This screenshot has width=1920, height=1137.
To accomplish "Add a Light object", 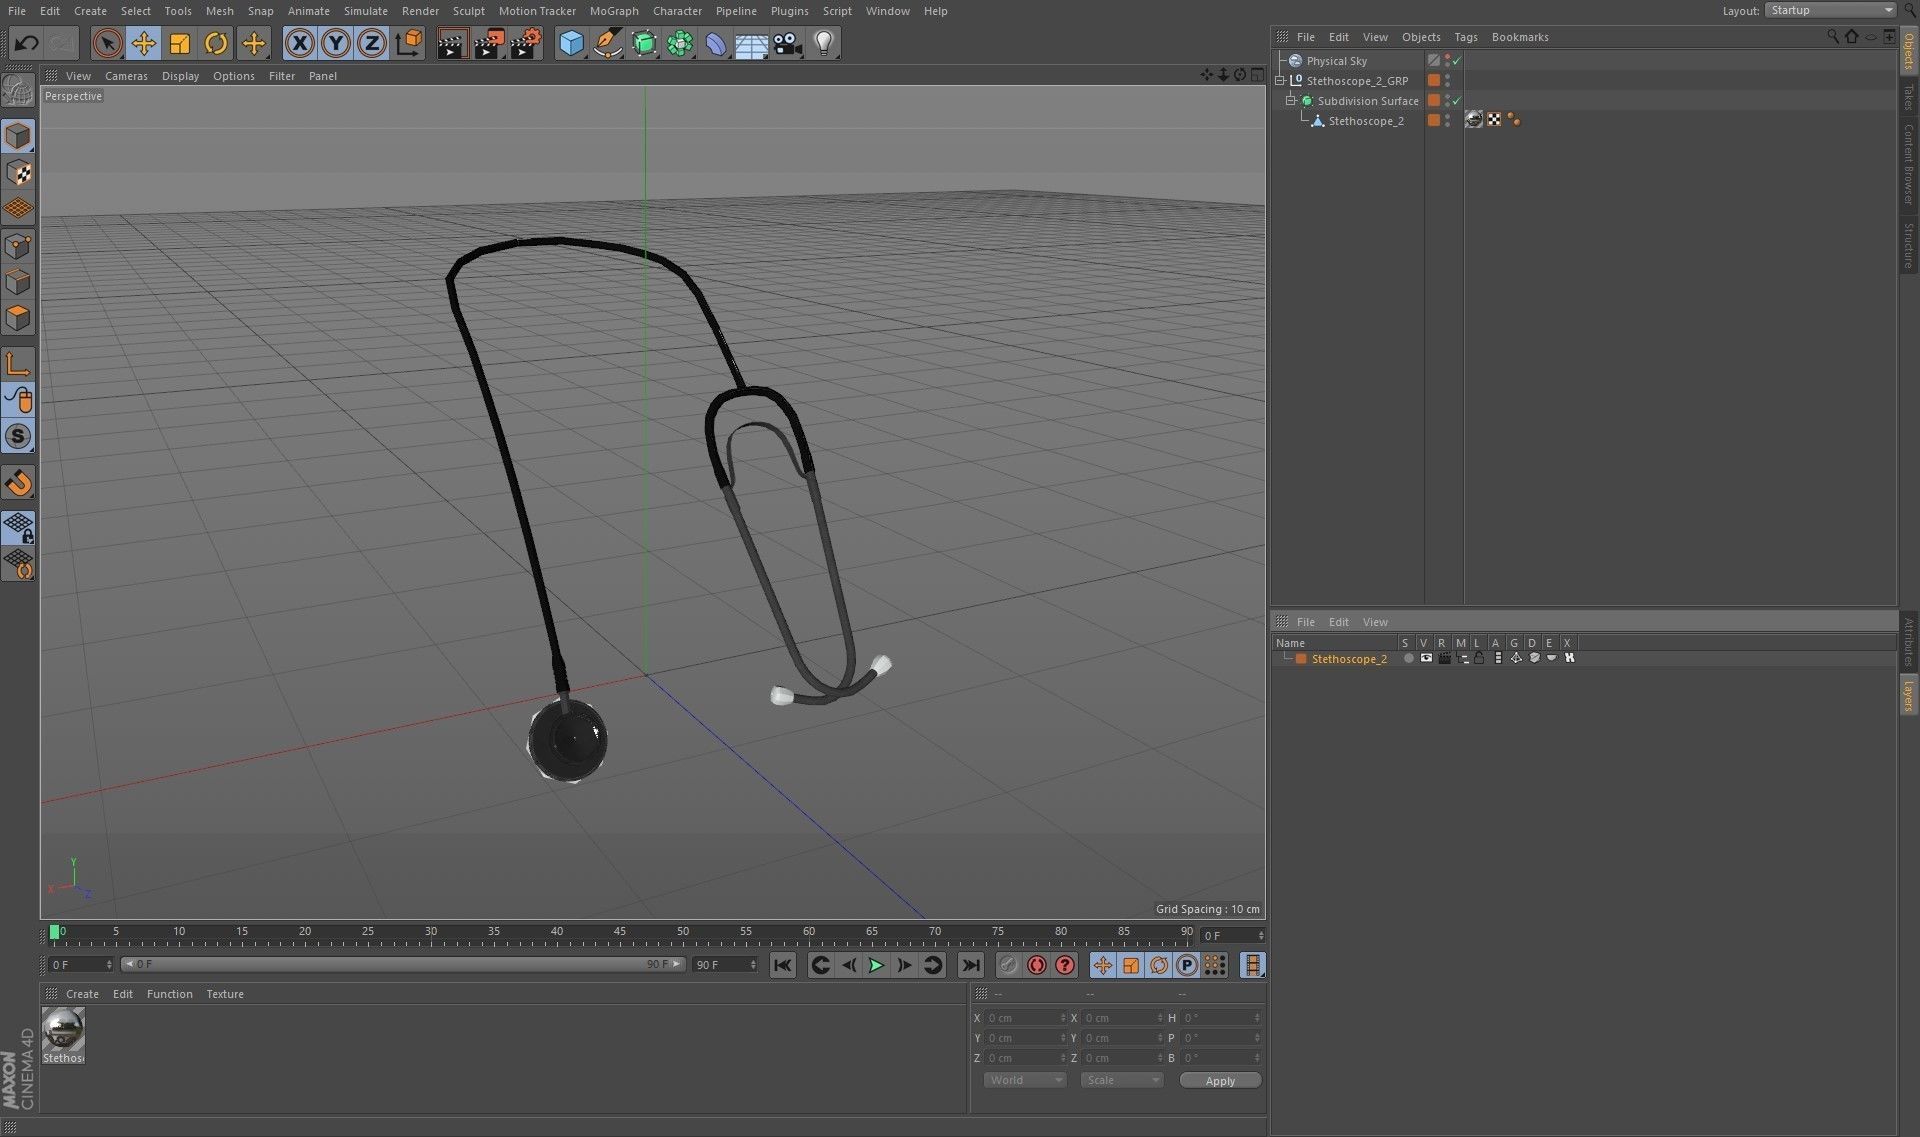I will click(x=824, y=43).
